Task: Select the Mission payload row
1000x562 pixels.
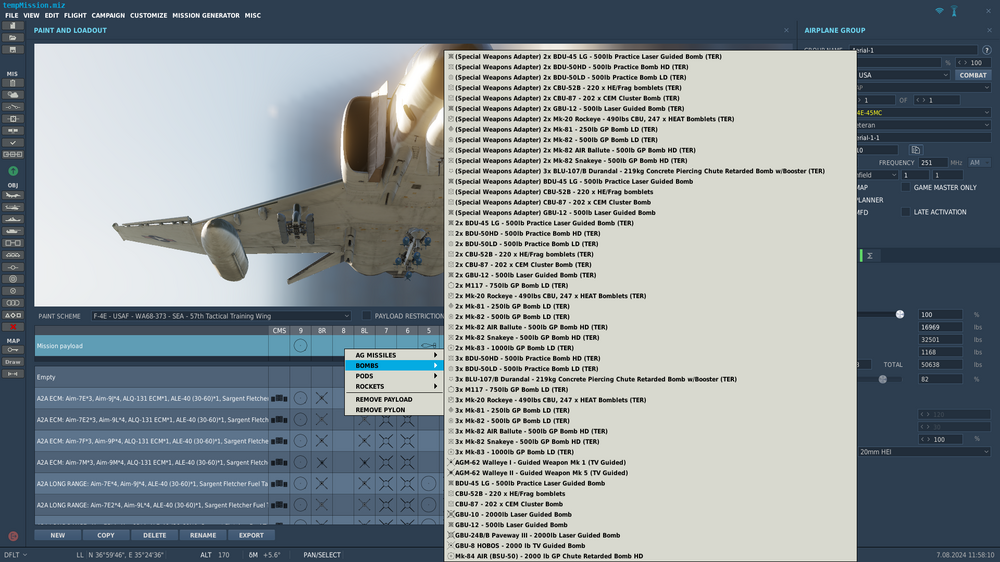Action: (x=151, y=346)
